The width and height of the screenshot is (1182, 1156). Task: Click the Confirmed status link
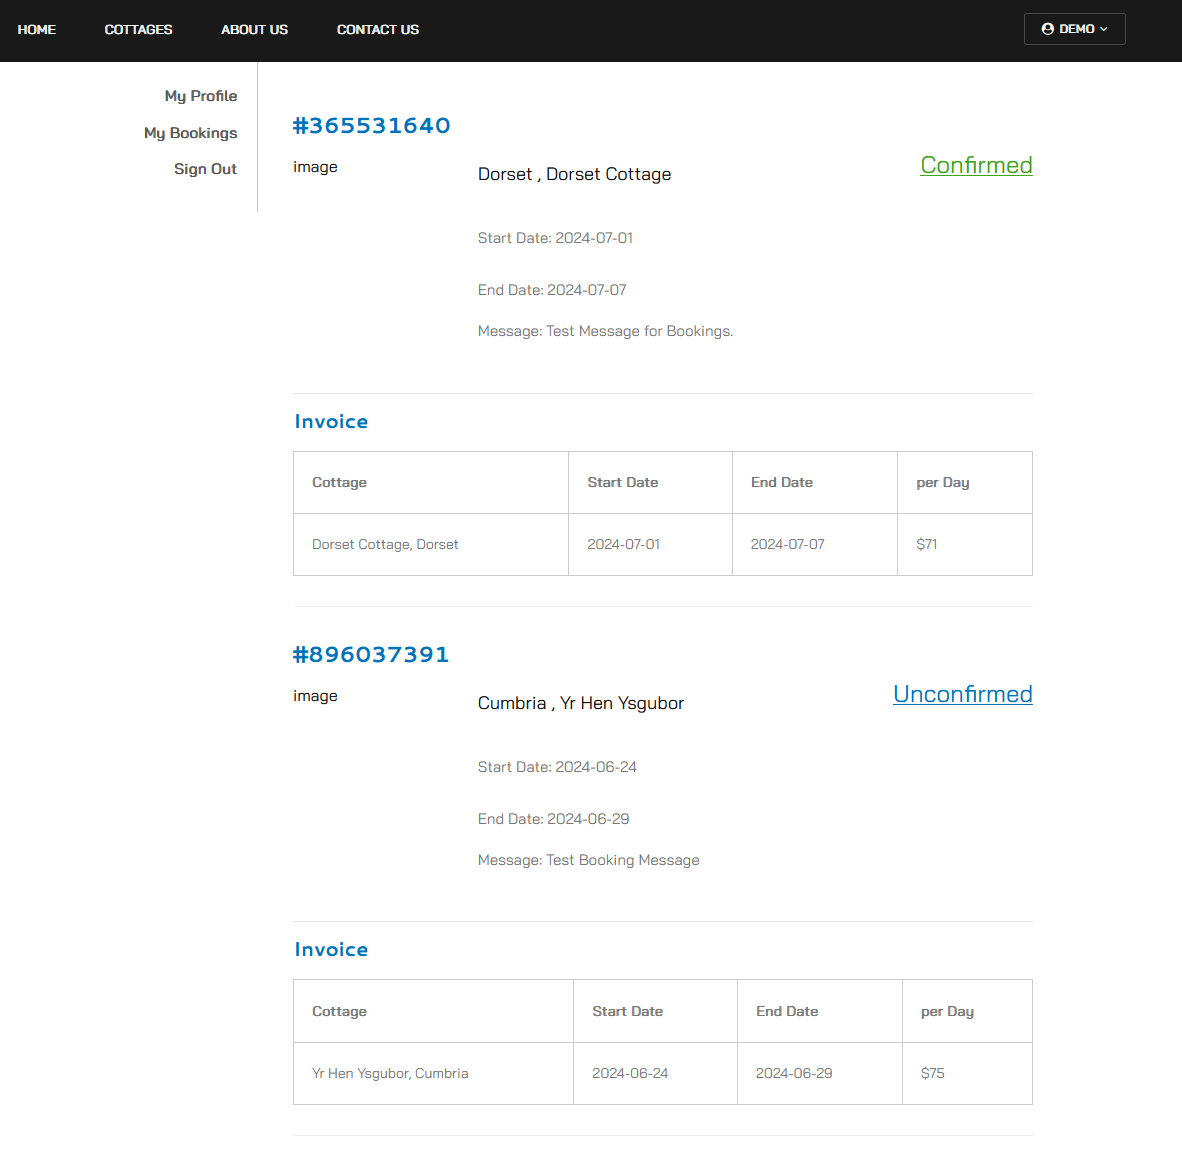(975, 165)
